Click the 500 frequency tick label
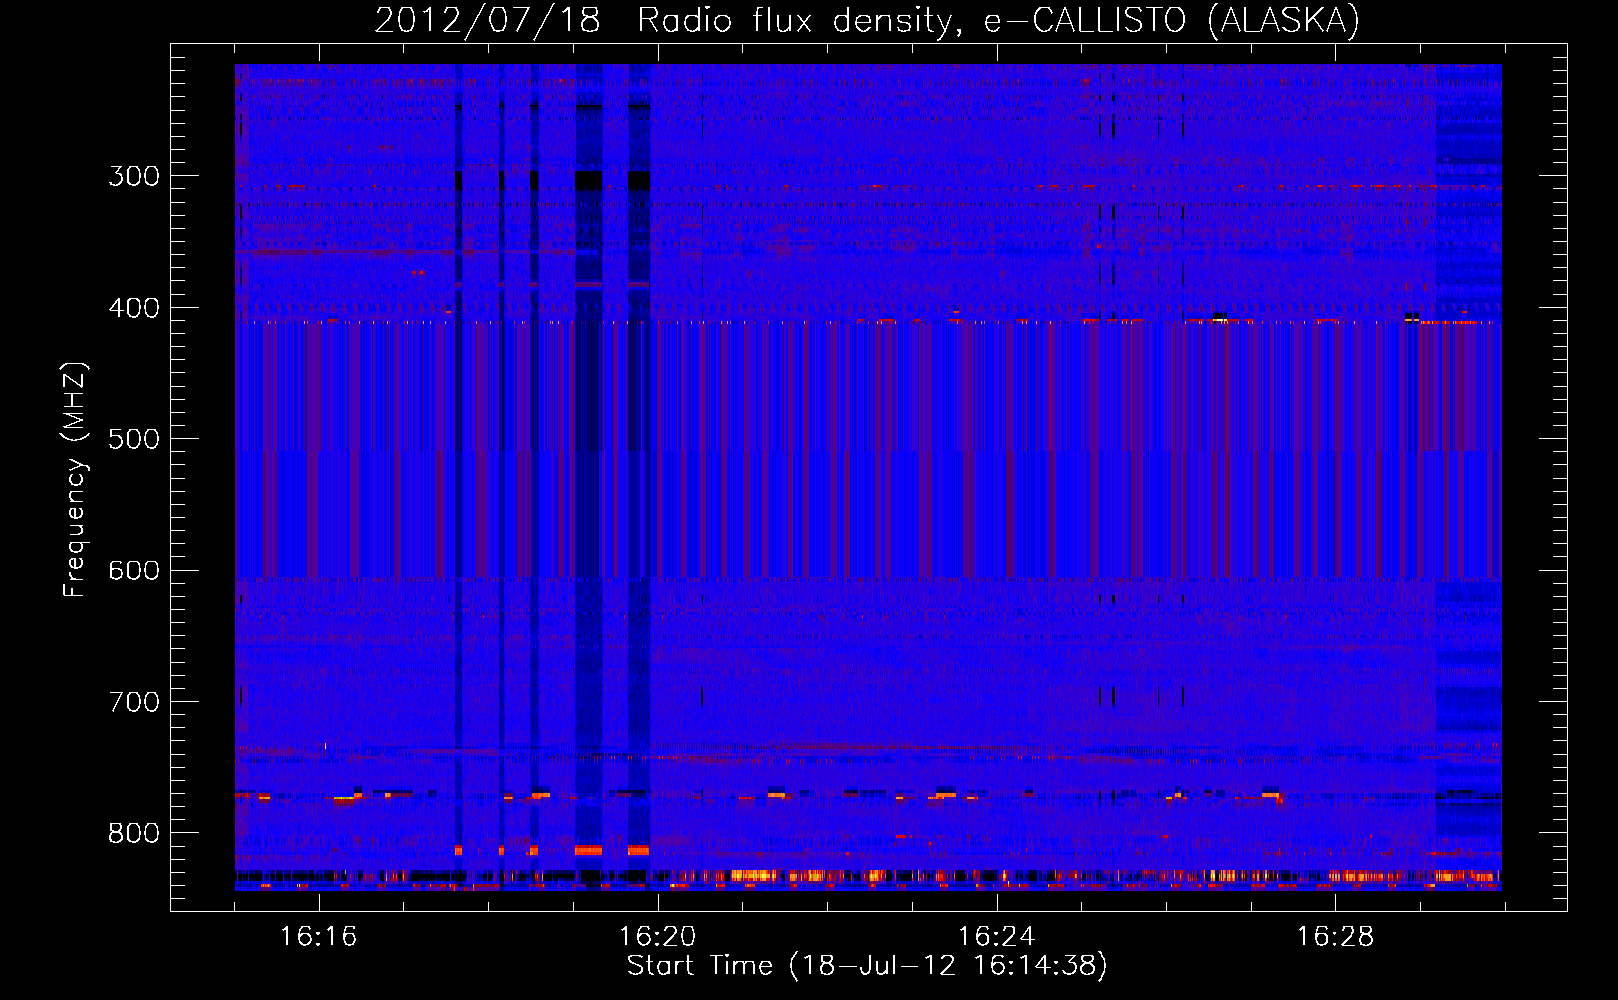 [x=134, y=439]
